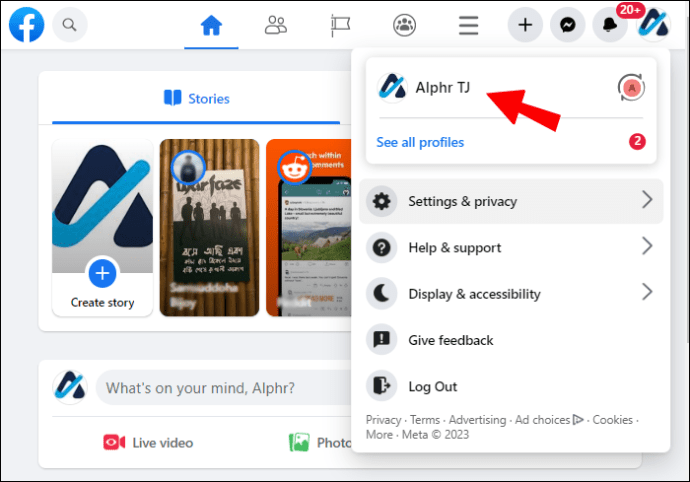The image size is (690, 482).
Task: Open Display & accessibility
Action: (511, 294)
